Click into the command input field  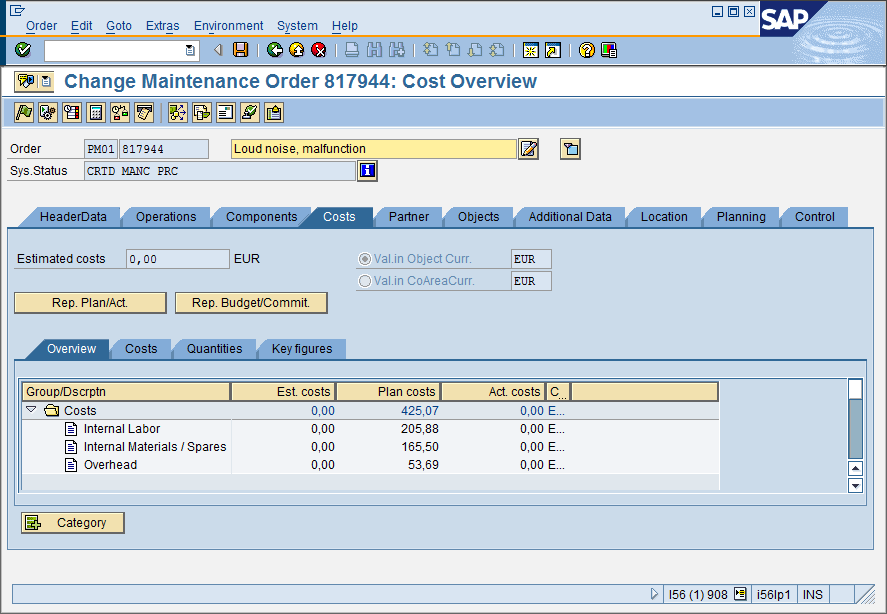[x=115, y=50]
